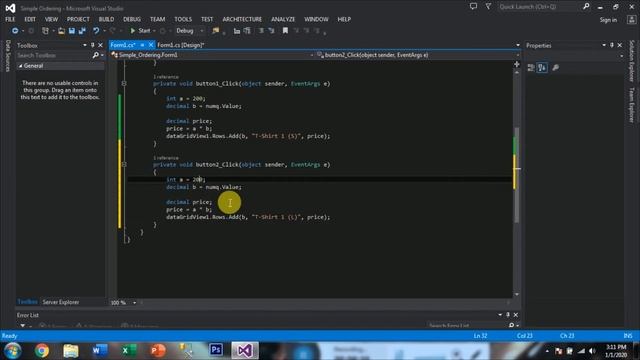Screen dimensions: 640x360
Task: Click the Navigate Backward toolbar icon
Action: (15, 31)
